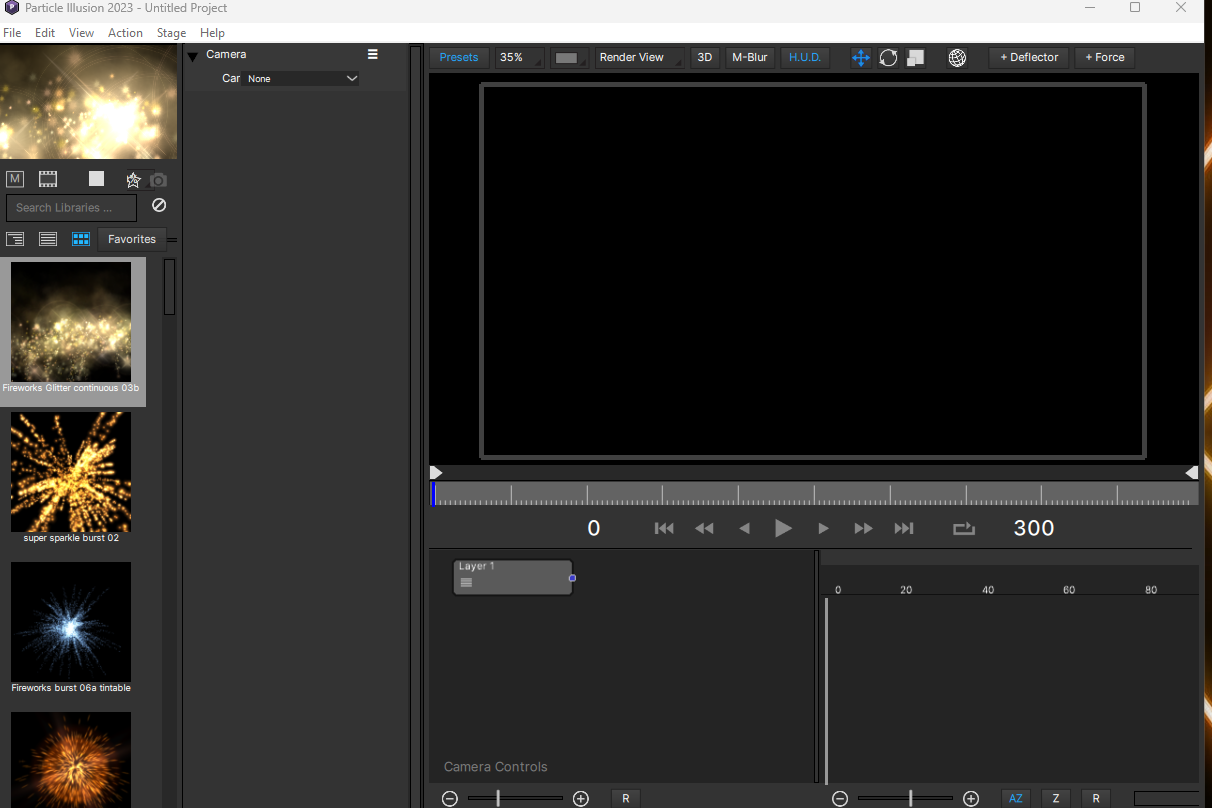Click the rotate stage tool icon
The width and height of the screenshot is (1212, 808).
[888, 58]
